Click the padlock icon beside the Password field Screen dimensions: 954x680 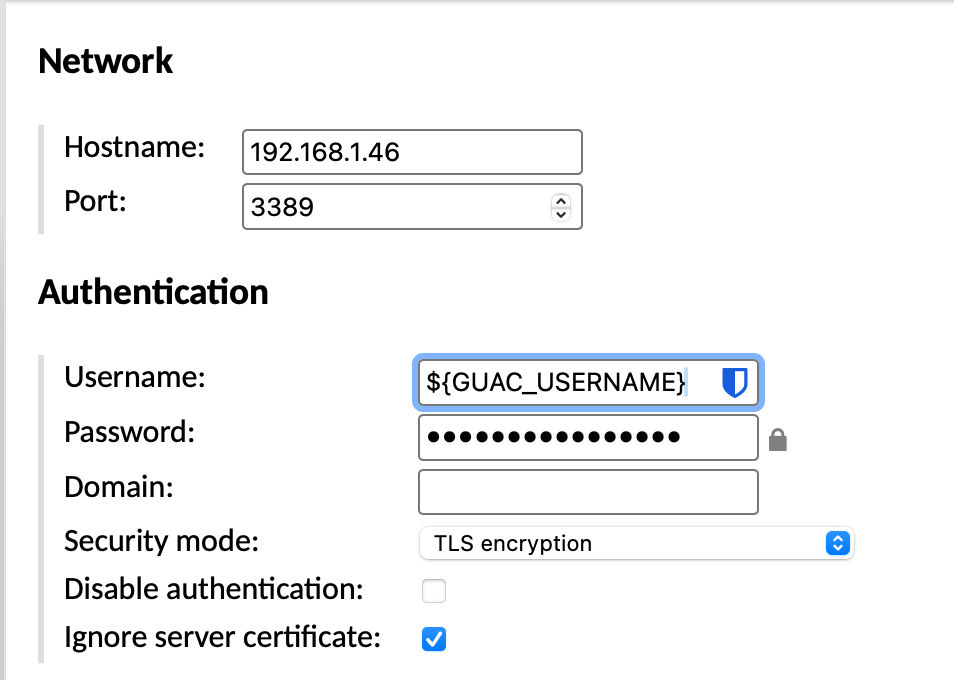tap(778, 439)
